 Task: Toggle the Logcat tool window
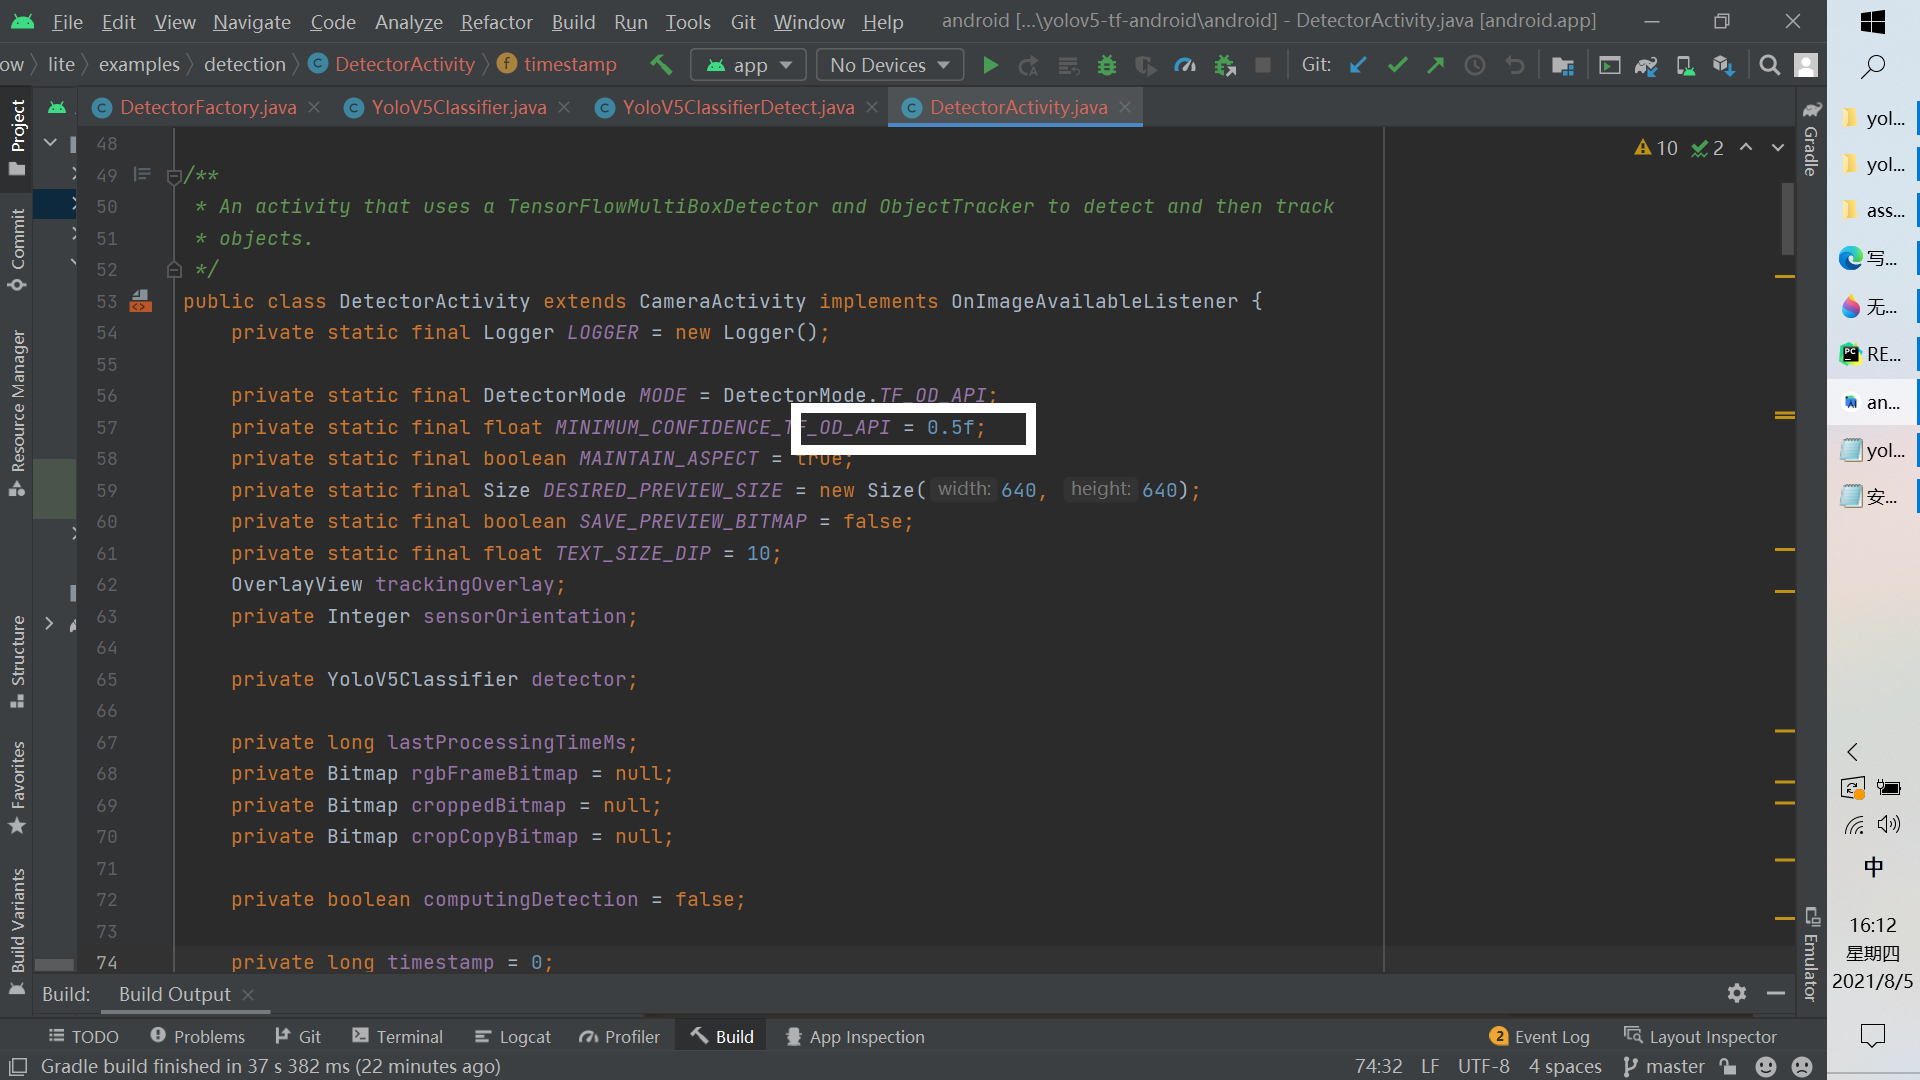pyautogui.click(x=512, y=1037)
